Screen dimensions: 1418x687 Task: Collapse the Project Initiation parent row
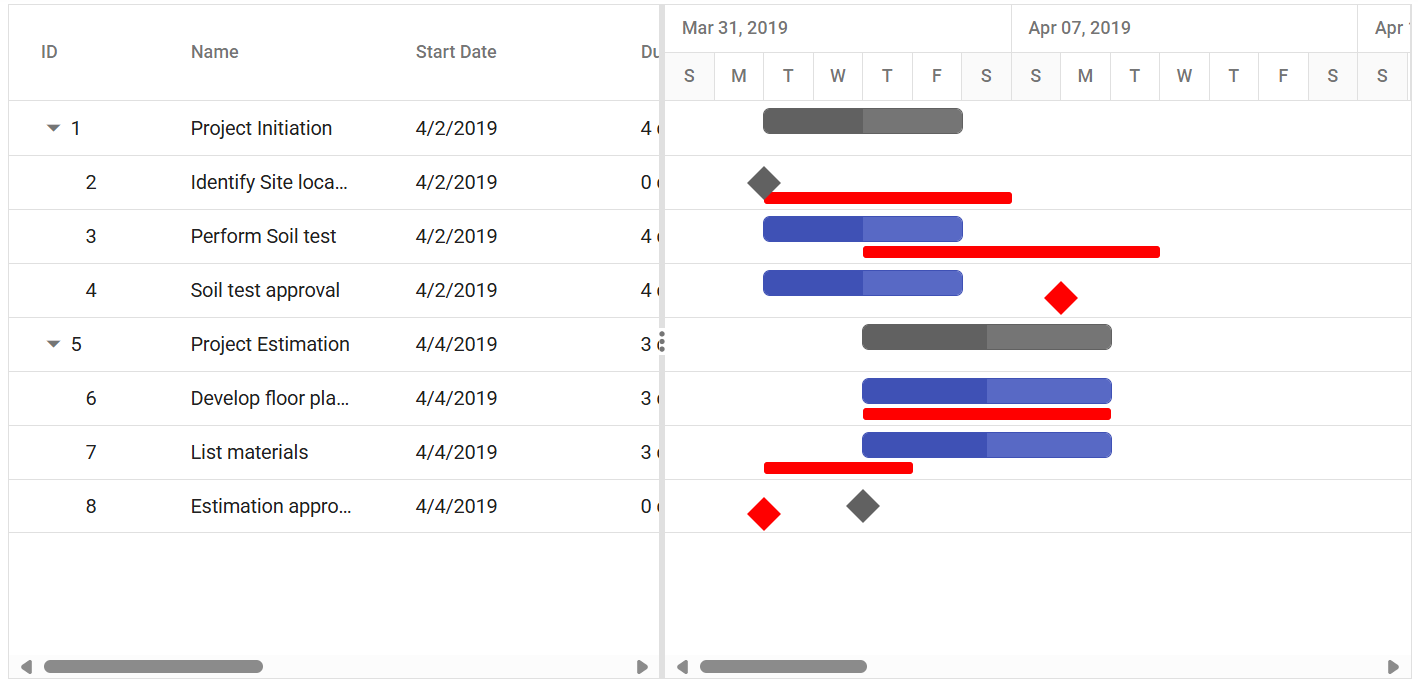tap(54, 128)
